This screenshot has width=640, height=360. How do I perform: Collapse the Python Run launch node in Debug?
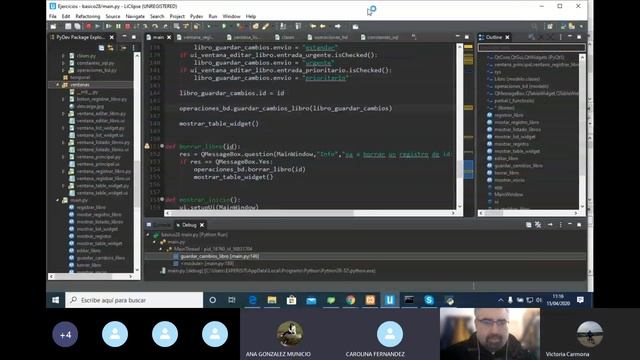(x=148, y=235)
